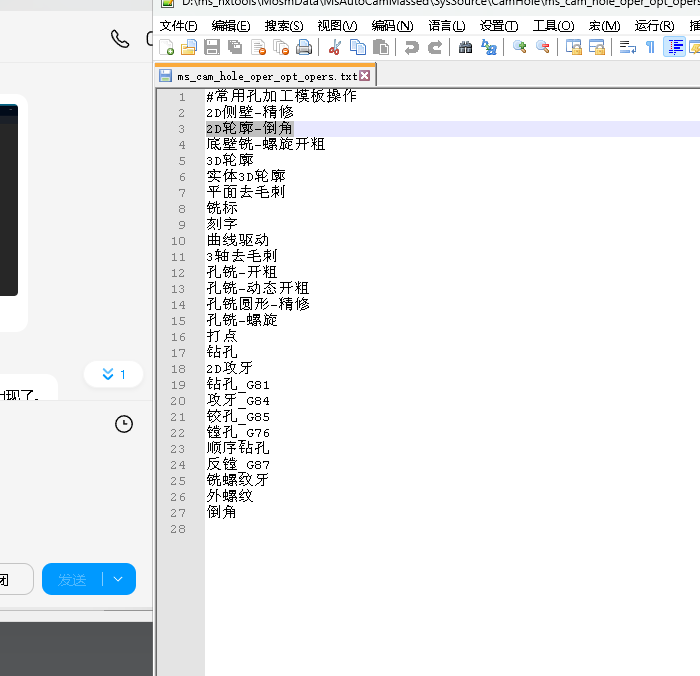Image resolution: width=700 pixels, height=676 pixels.
Task: Open the 工具(O) menu
Action: coord(554,26)
